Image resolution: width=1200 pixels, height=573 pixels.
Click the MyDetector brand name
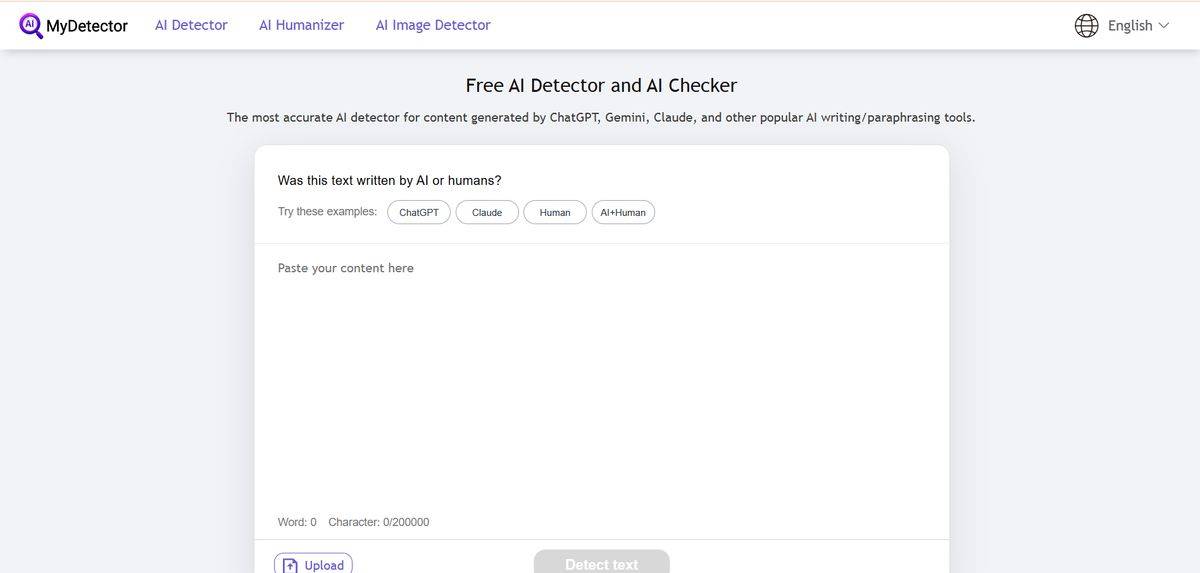tap(88, 26)
